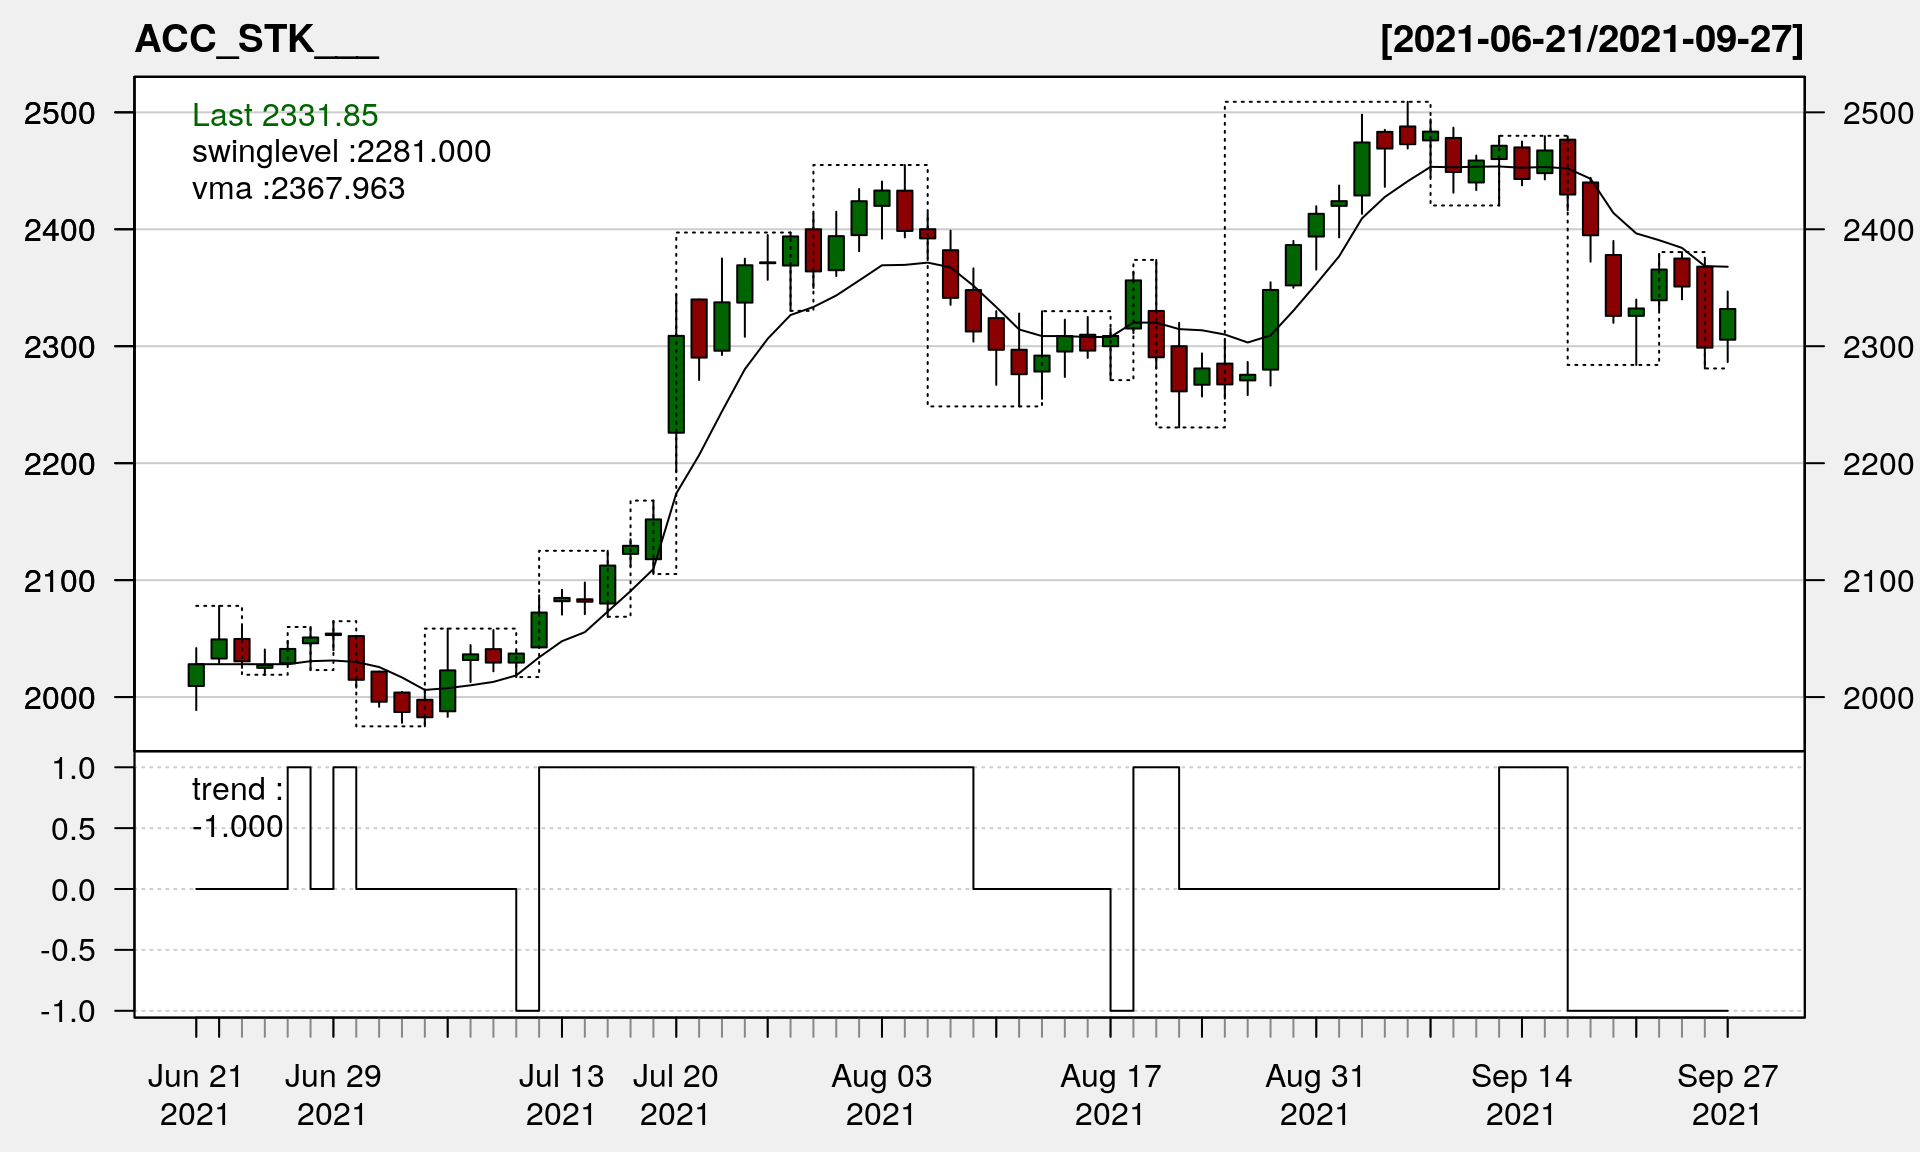This screenshot has height=1152, width=1920.
Task: Click the green Last 2331.85 label
Action: coord(285,115)
